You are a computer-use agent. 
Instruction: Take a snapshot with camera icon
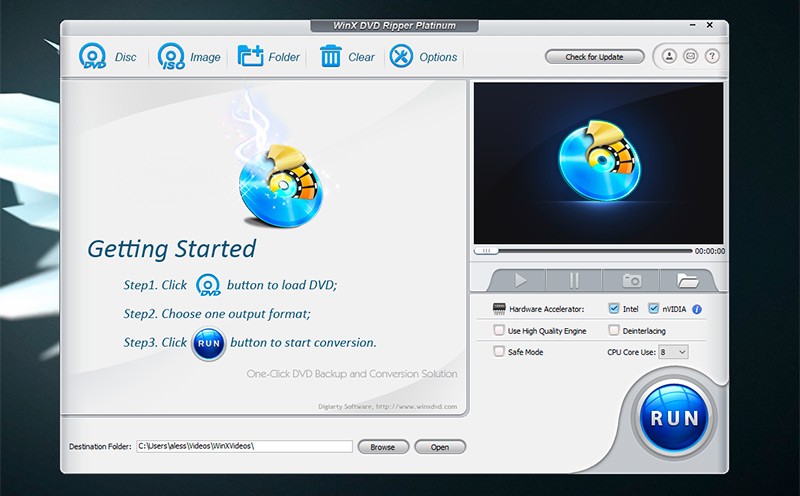coord(632,280)
